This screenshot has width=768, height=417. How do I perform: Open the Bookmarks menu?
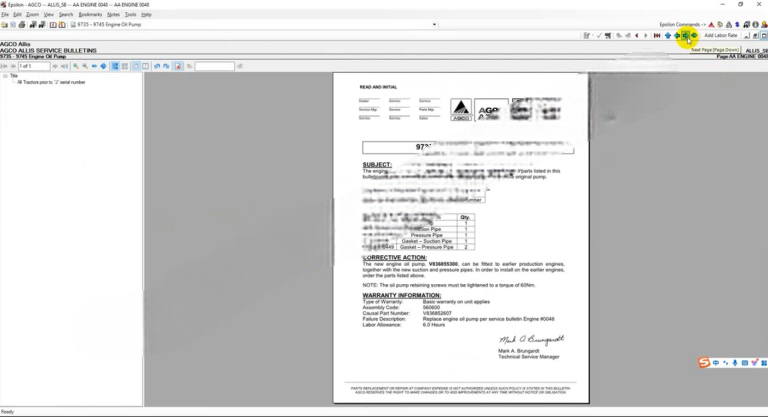pyautogui.click(x=90, y=15)
